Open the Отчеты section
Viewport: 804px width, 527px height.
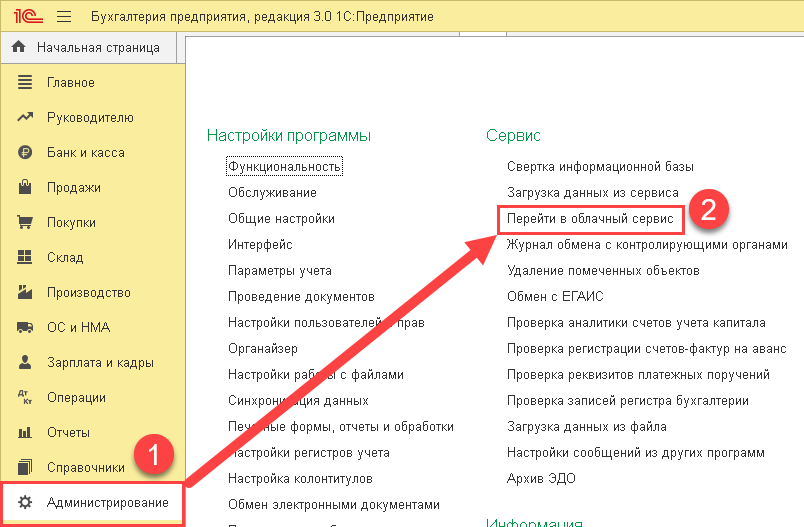68,433
